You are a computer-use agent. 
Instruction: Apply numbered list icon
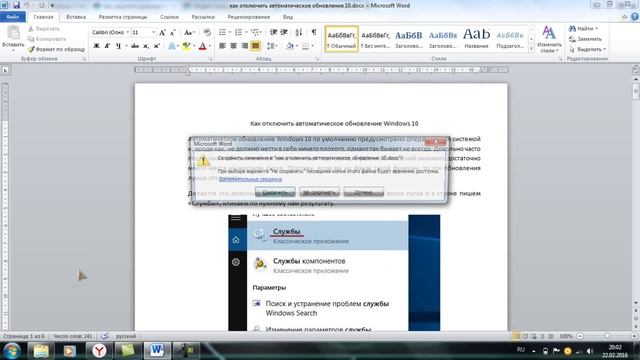coord(239,32)
